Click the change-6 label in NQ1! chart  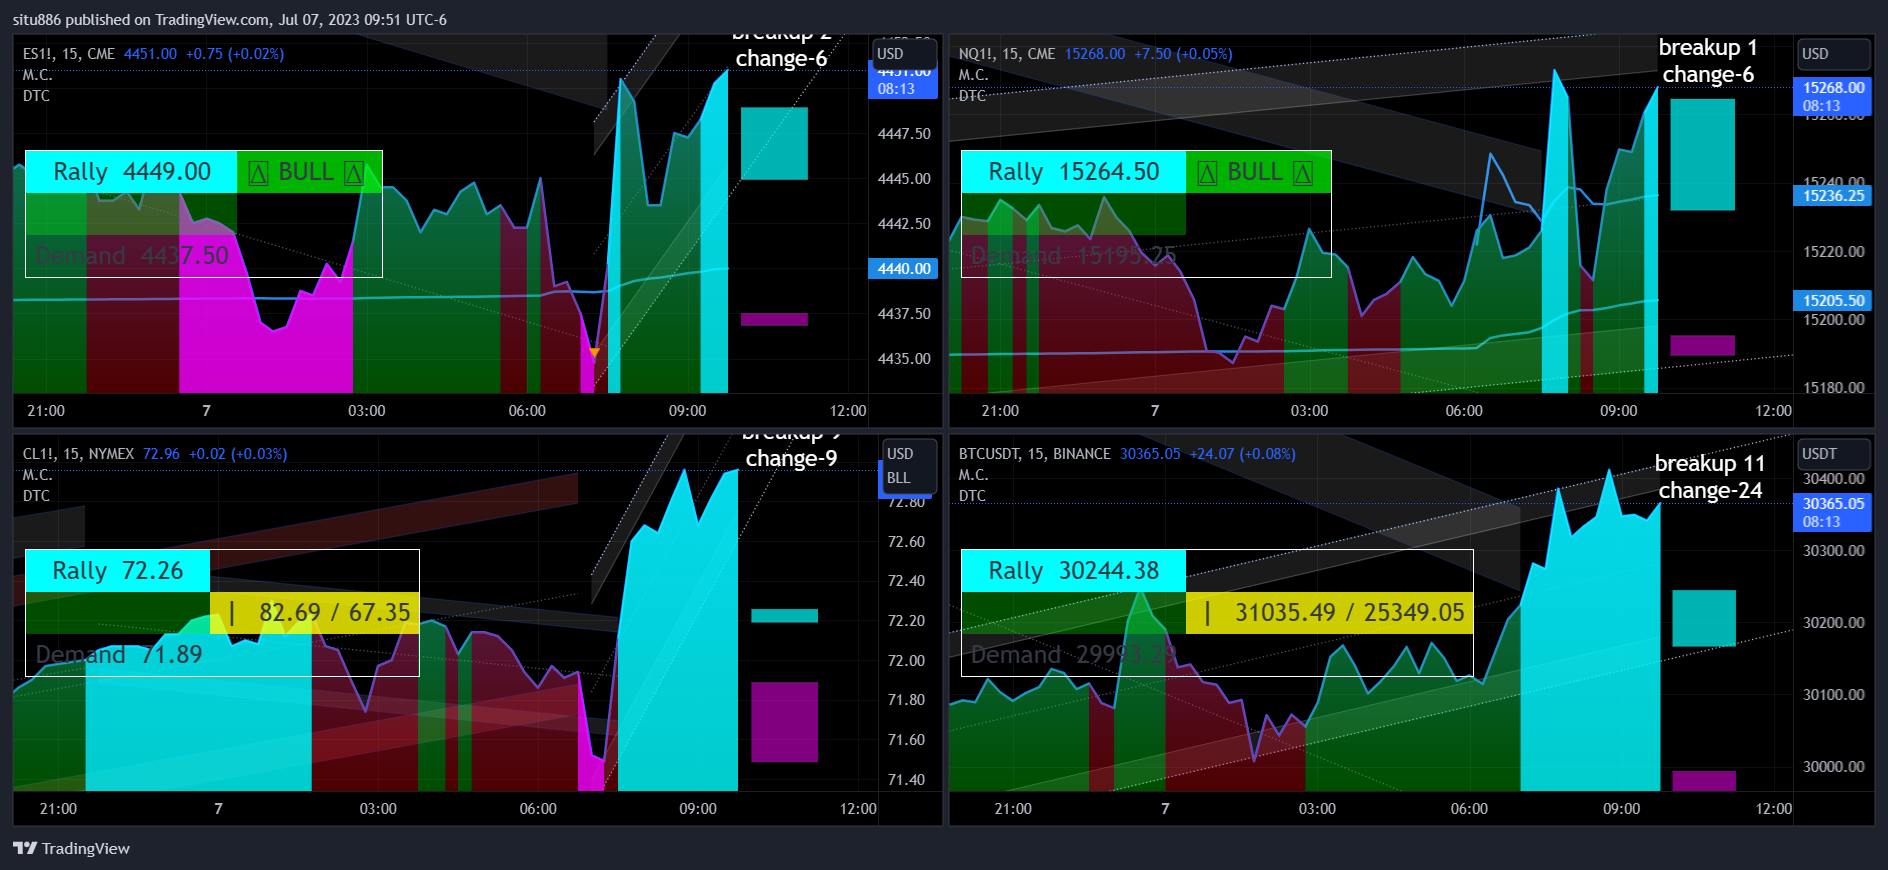click(1708, 75)
